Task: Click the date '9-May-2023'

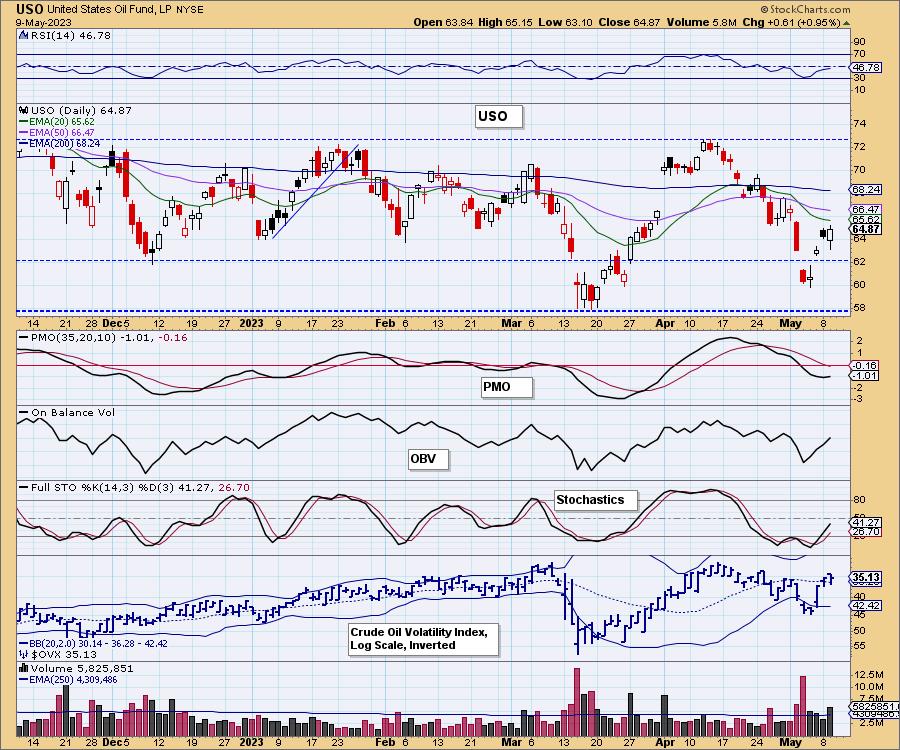Action: tap(44, 22)
